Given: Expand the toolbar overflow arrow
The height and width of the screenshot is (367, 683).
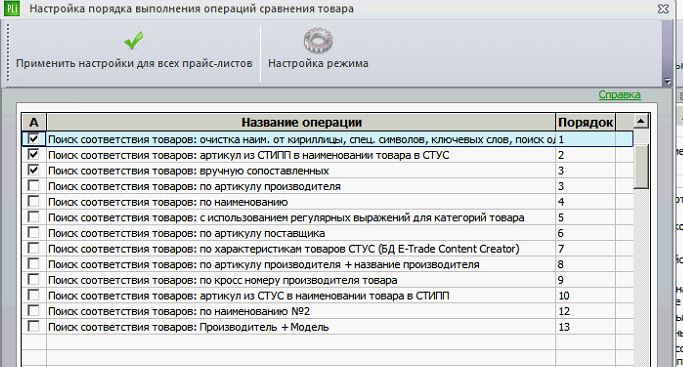Looking at the screenshot, I should tap(667, 81).
